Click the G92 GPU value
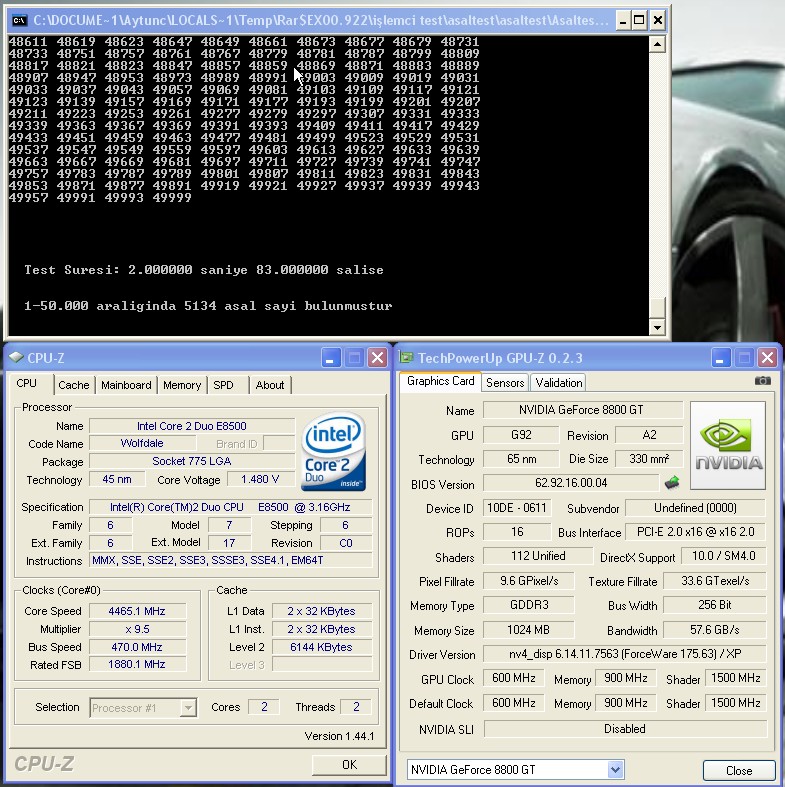Image resolution: width=785 pixels, height=787 pixels. (x=521, y=435)
